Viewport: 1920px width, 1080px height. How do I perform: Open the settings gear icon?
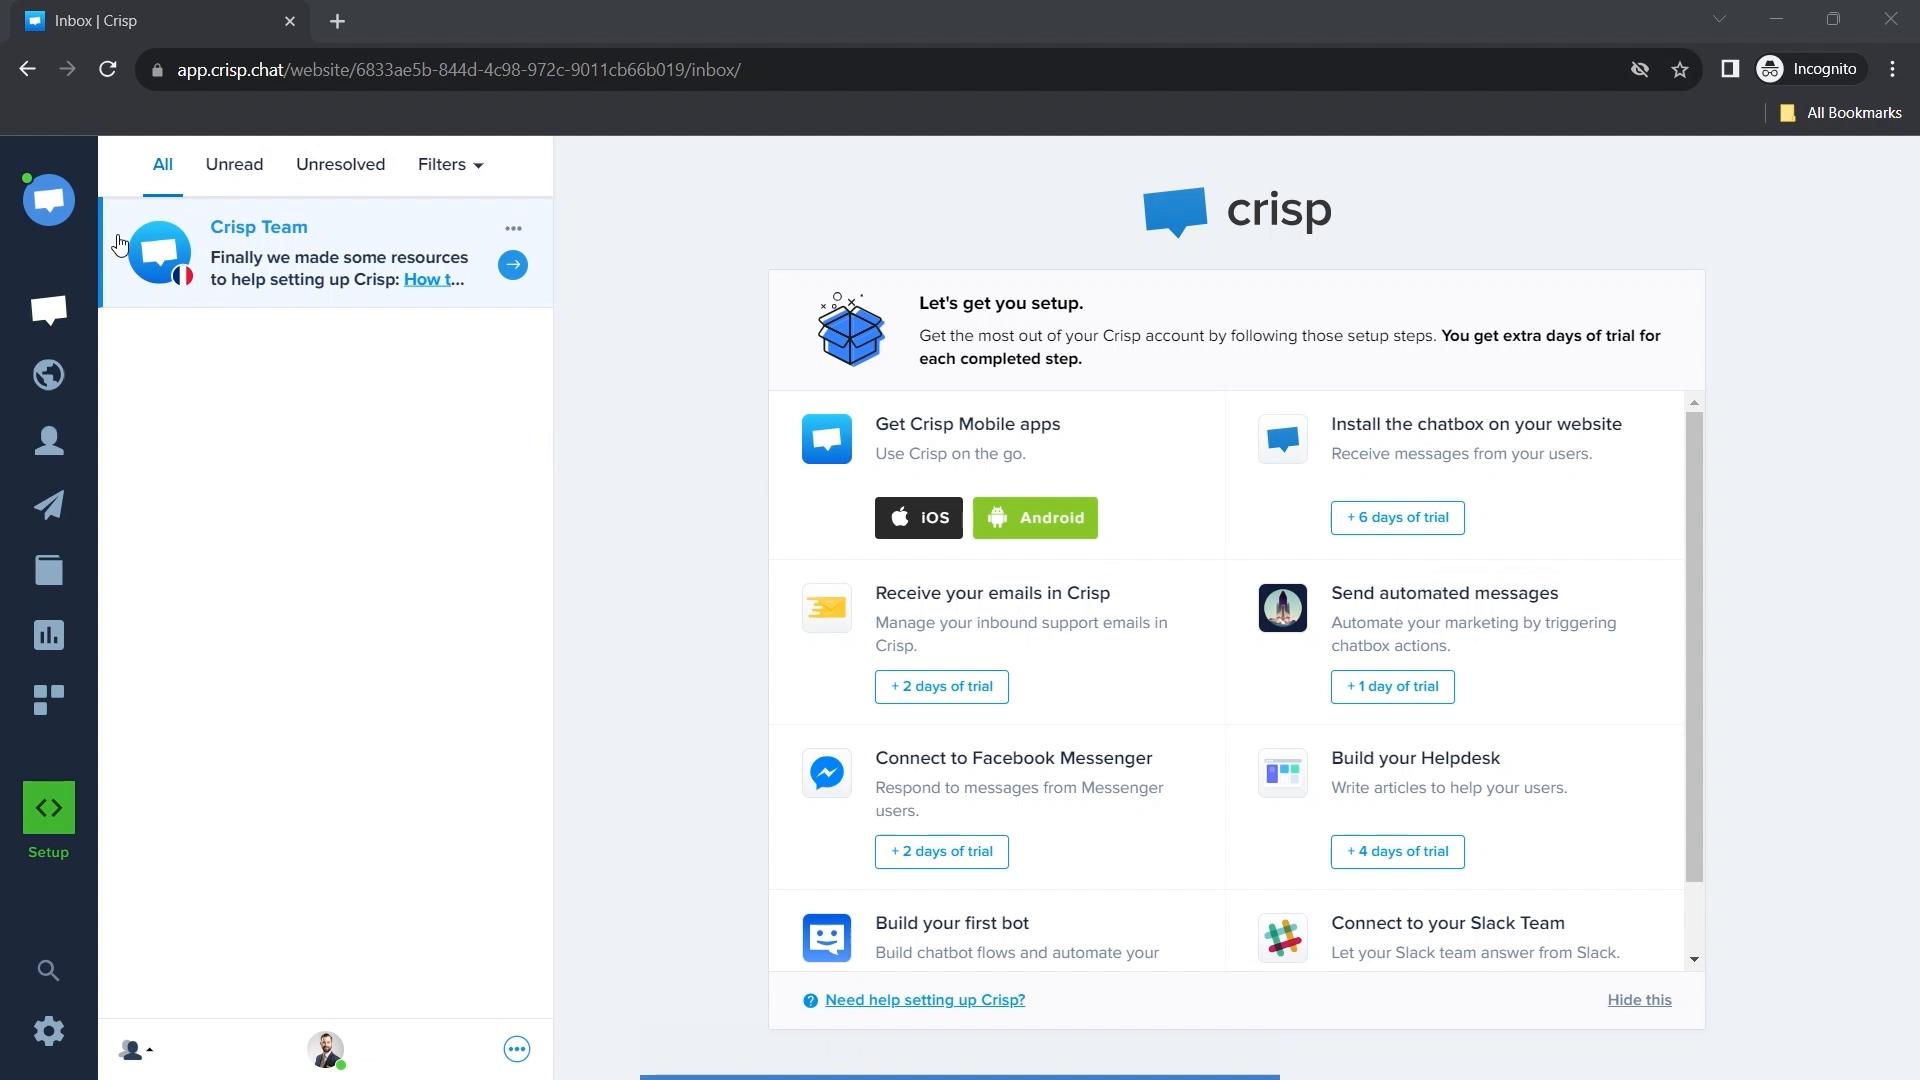49,1031
